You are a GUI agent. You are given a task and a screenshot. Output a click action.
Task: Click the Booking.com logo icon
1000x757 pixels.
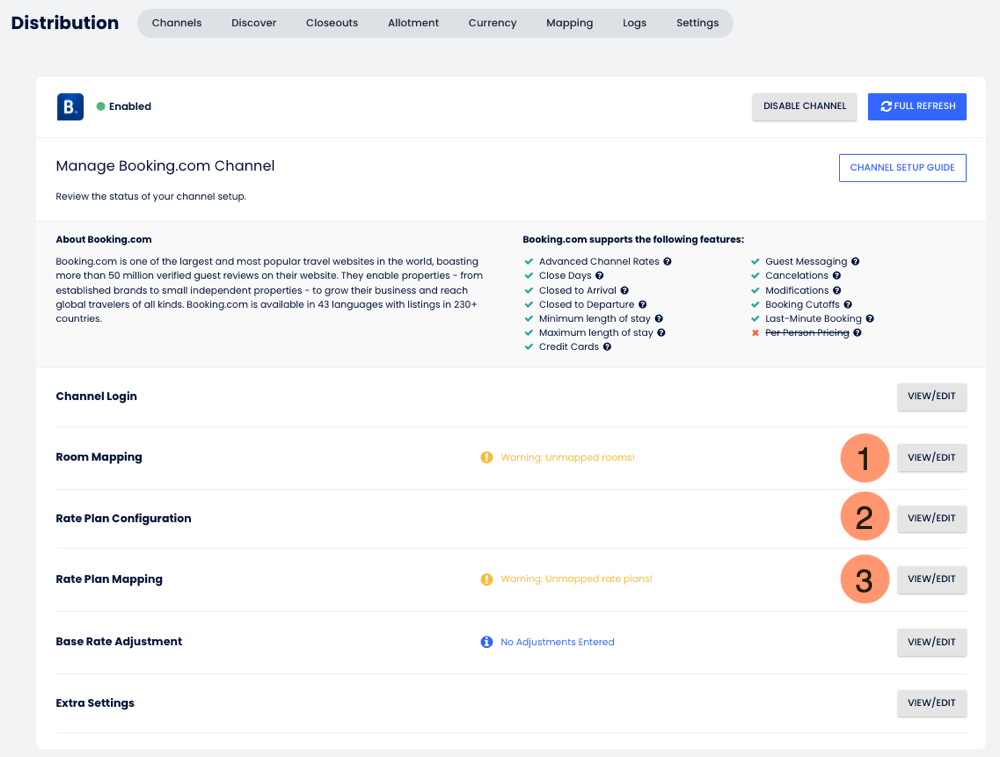point(70,107)
